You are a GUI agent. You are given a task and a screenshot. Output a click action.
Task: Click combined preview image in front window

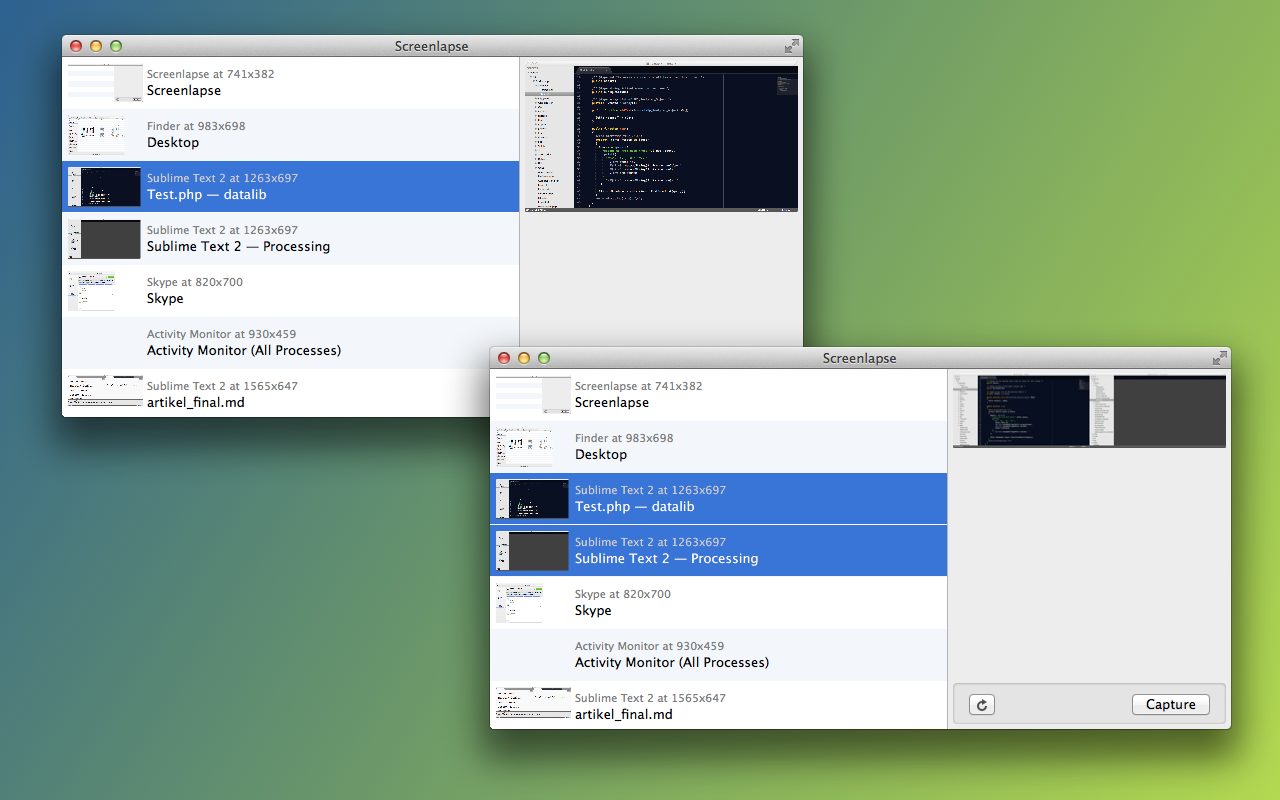coord(1089,411)
